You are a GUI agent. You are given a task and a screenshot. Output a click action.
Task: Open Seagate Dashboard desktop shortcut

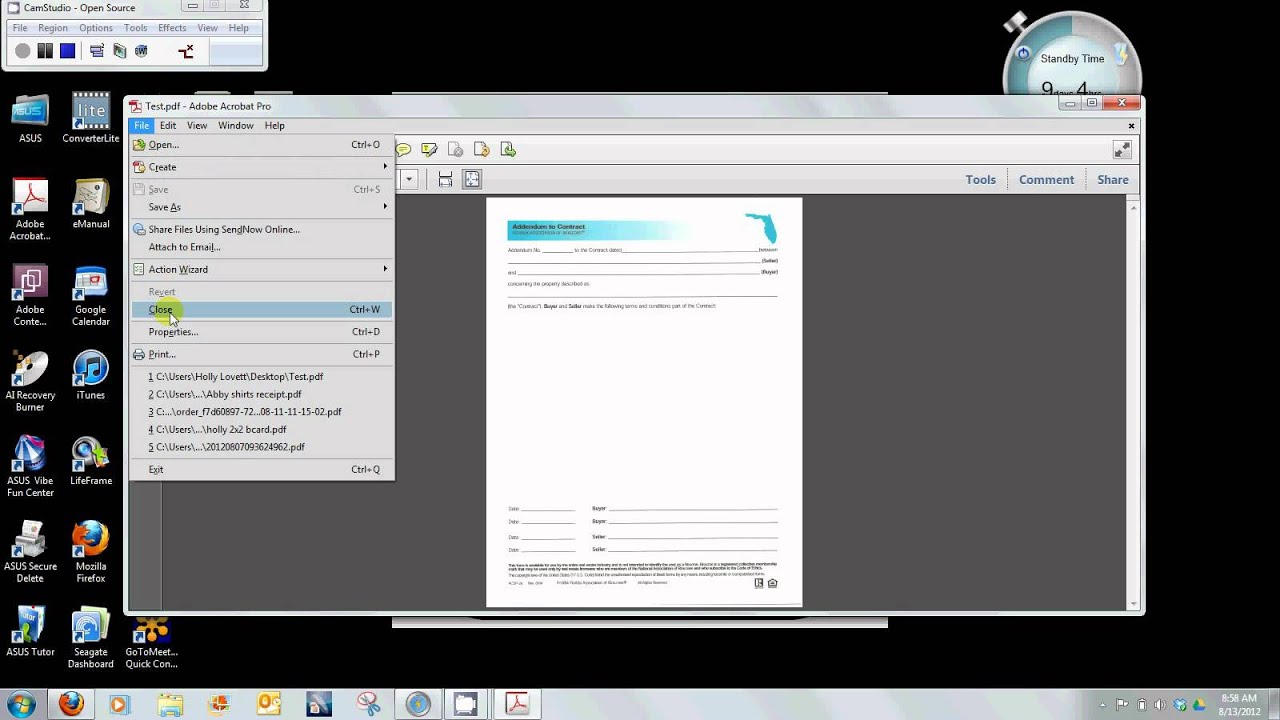point(90,638)
